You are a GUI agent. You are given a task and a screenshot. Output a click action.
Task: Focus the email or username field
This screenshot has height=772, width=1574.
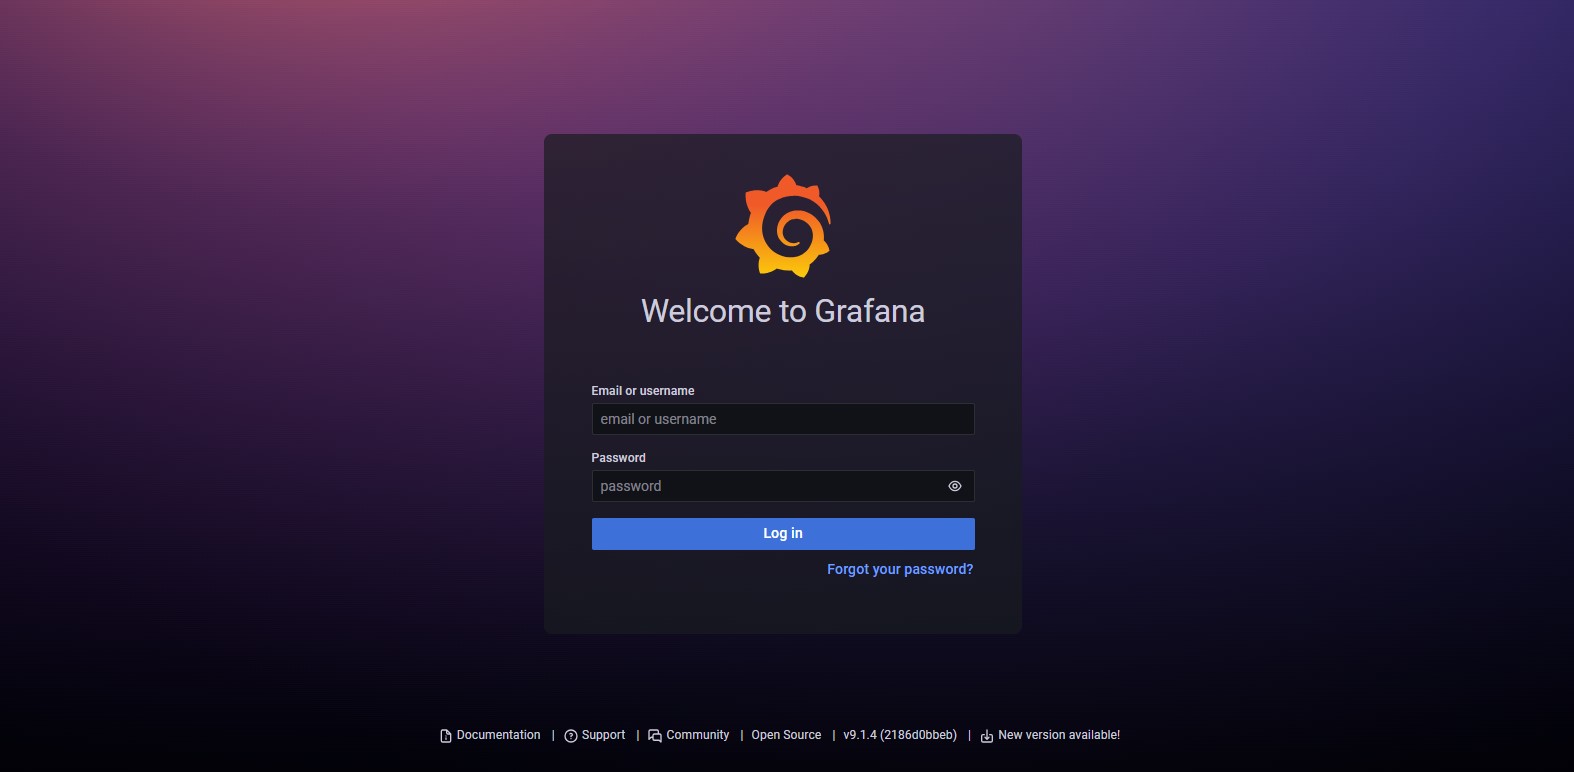click(x=783, y=419)
